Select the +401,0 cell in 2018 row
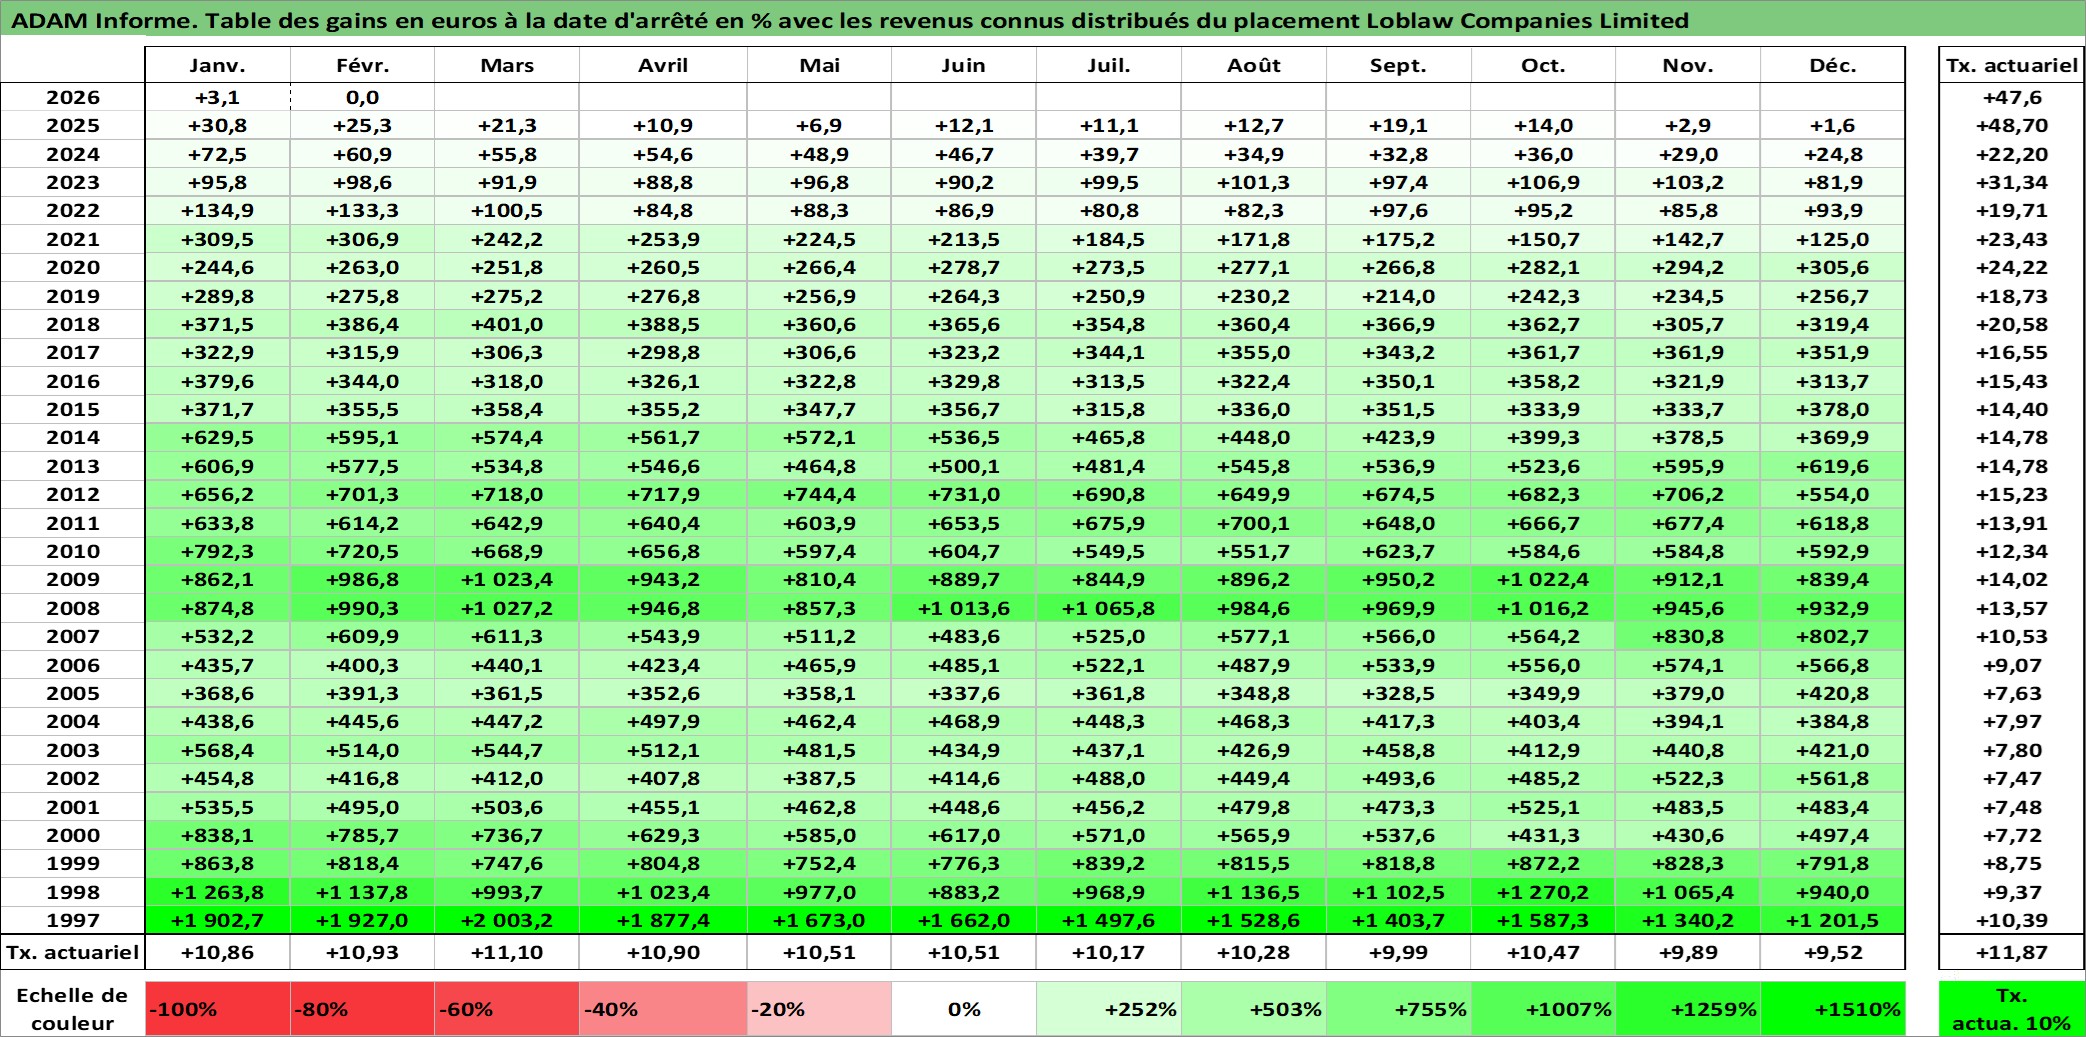 click(x=507, y=324)
